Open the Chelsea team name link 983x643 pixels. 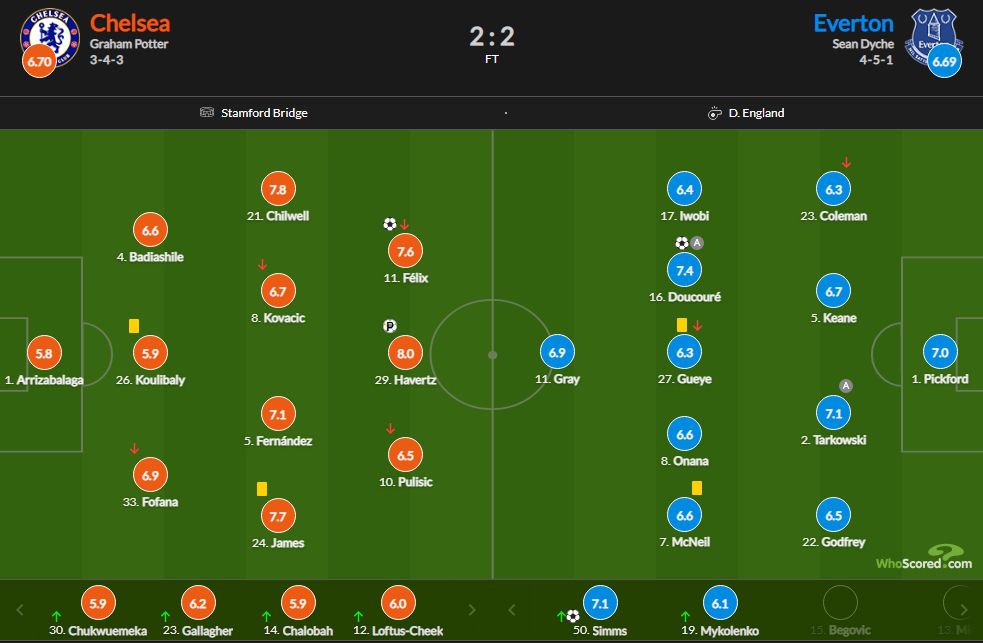tap(130, 23)
